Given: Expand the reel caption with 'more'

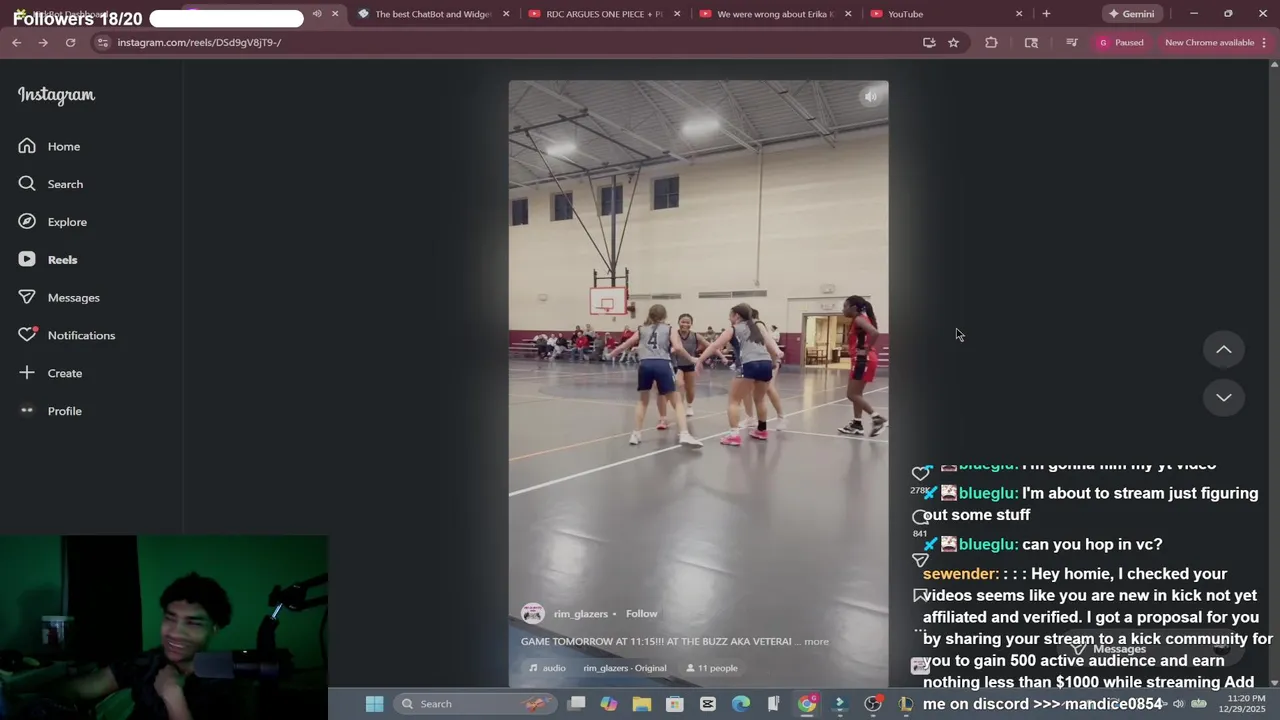Looking at the screenshot, I should tap(816, 642).
